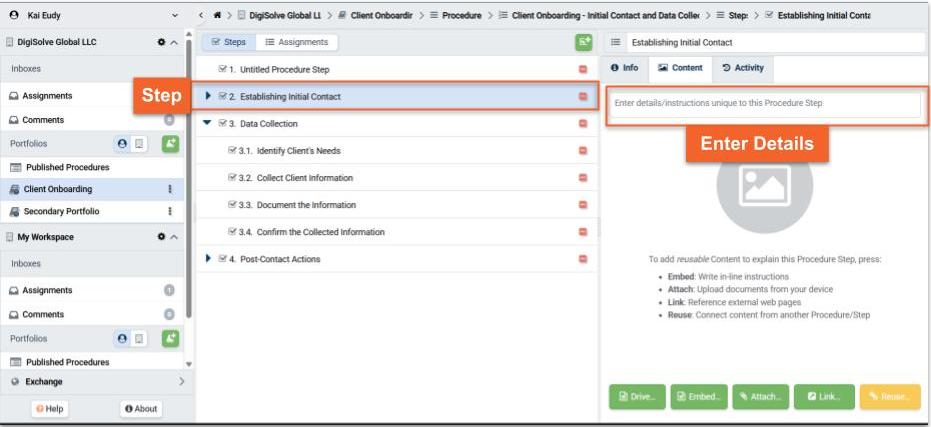Click the green add step icon
The width and height of the screenshot is (931, 427).
(583, 42)
